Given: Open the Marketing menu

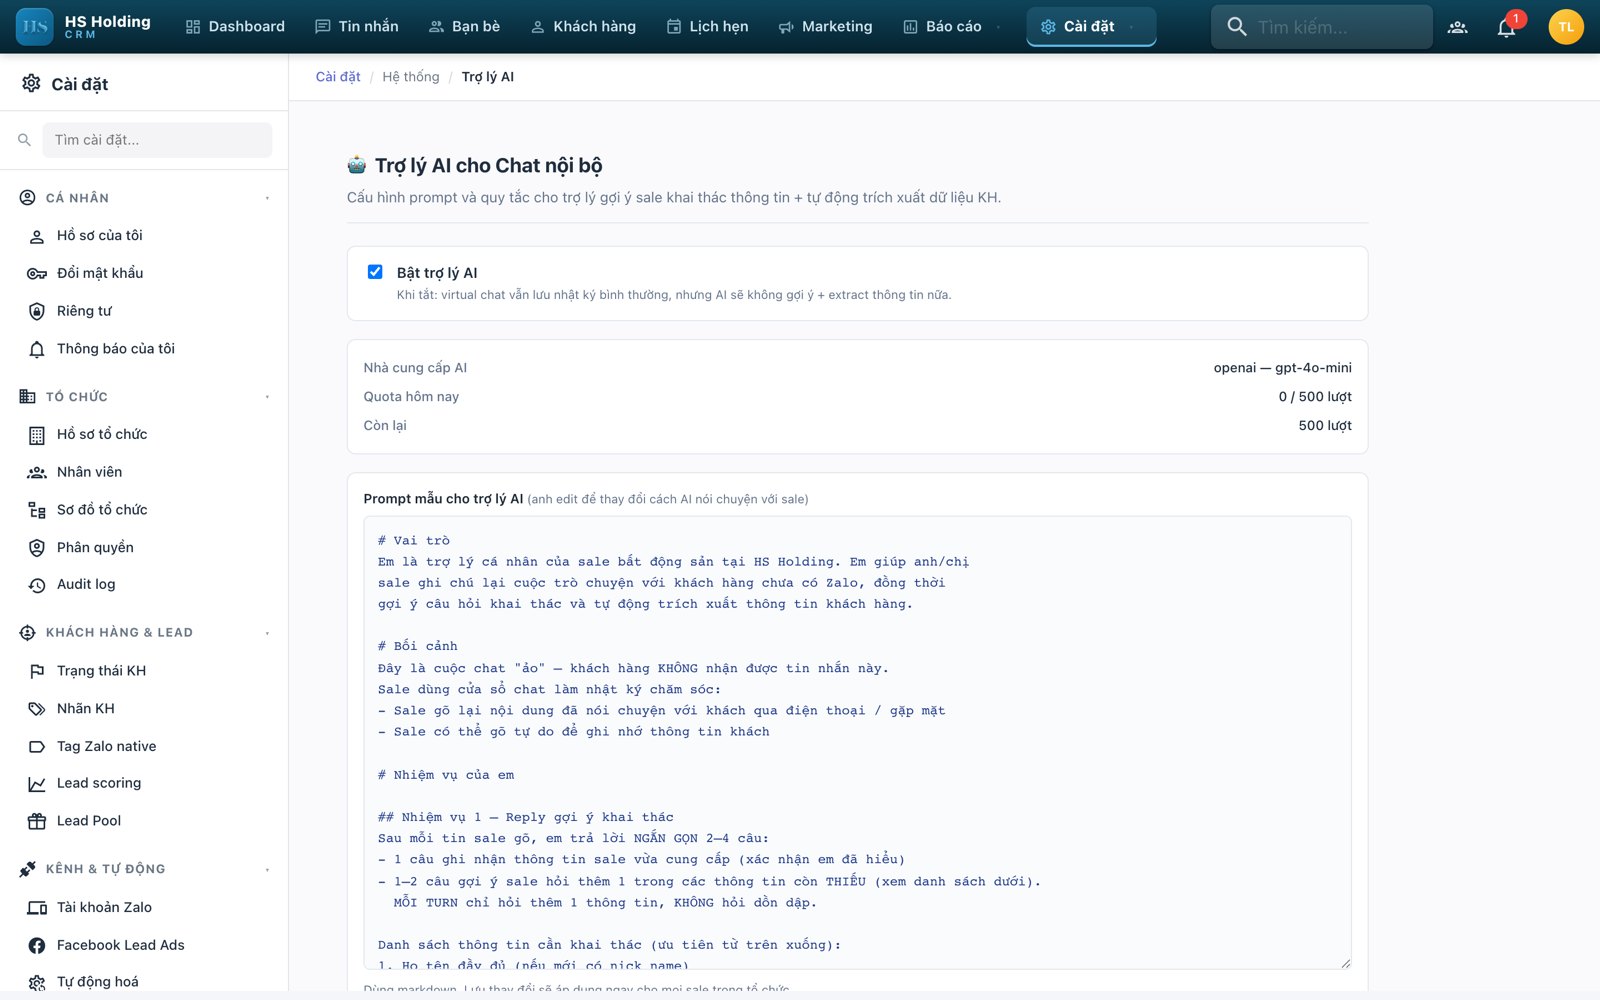Looking at the screenshot, I should coord(825,27).
